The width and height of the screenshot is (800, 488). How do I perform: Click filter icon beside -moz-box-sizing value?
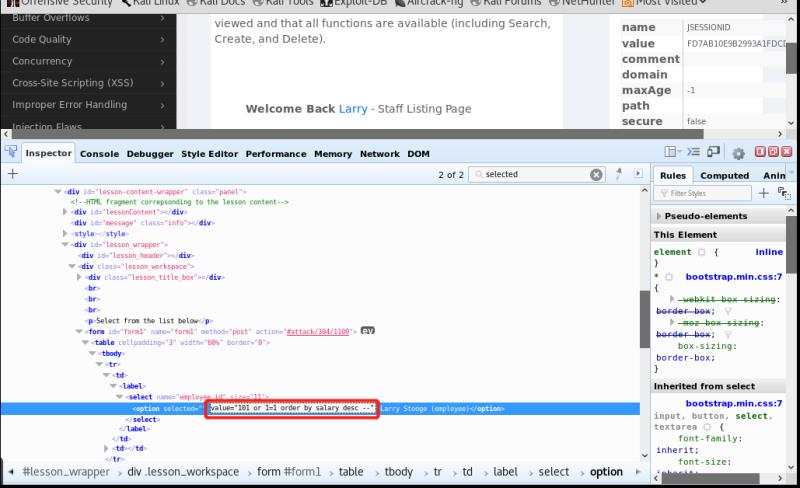click(x=728, y=334)
